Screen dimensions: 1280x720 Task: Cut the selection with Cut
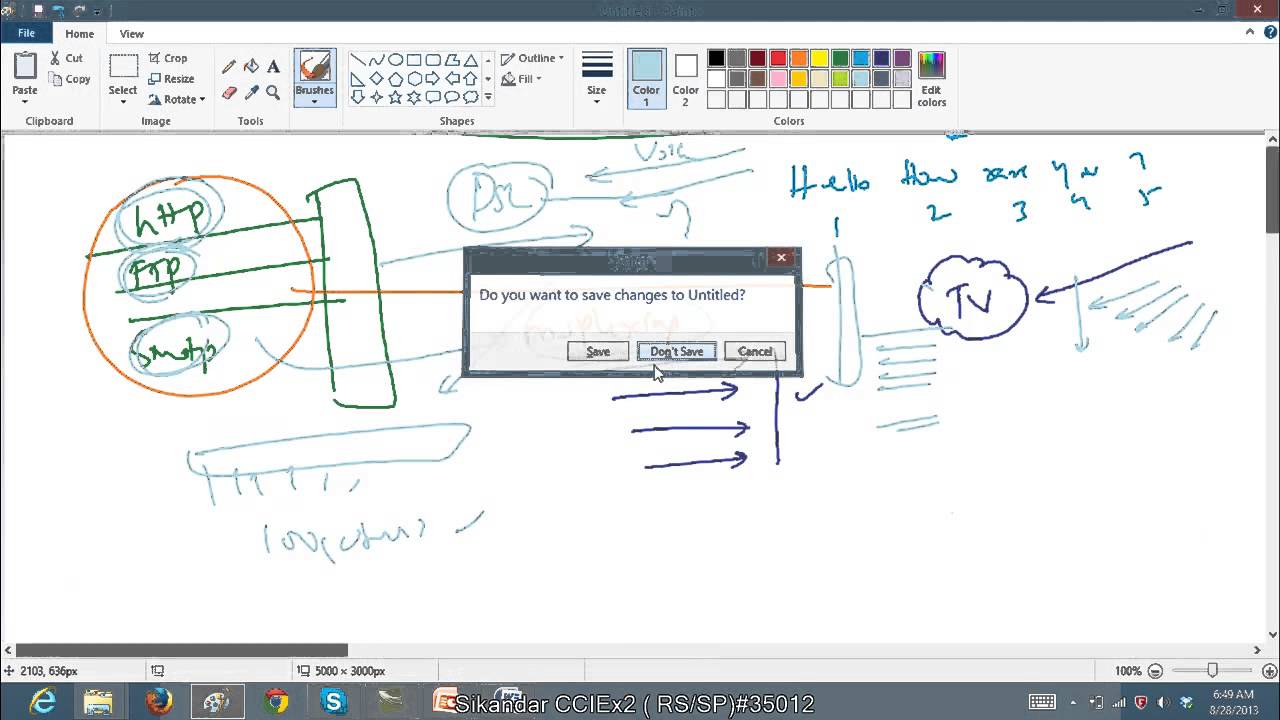(67, 58)
